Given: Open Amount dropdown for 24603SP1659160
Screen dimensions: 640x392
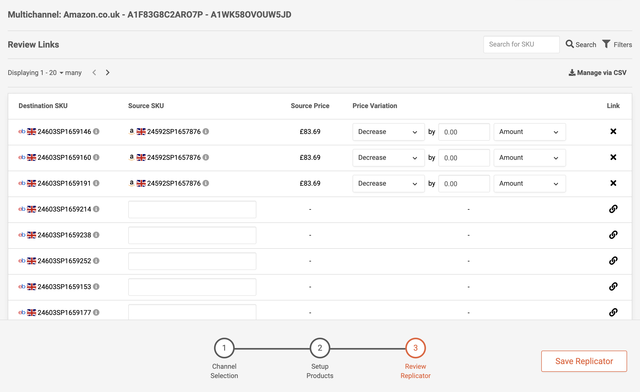Looking at the screenshot, I should click(x=529, y=158).
